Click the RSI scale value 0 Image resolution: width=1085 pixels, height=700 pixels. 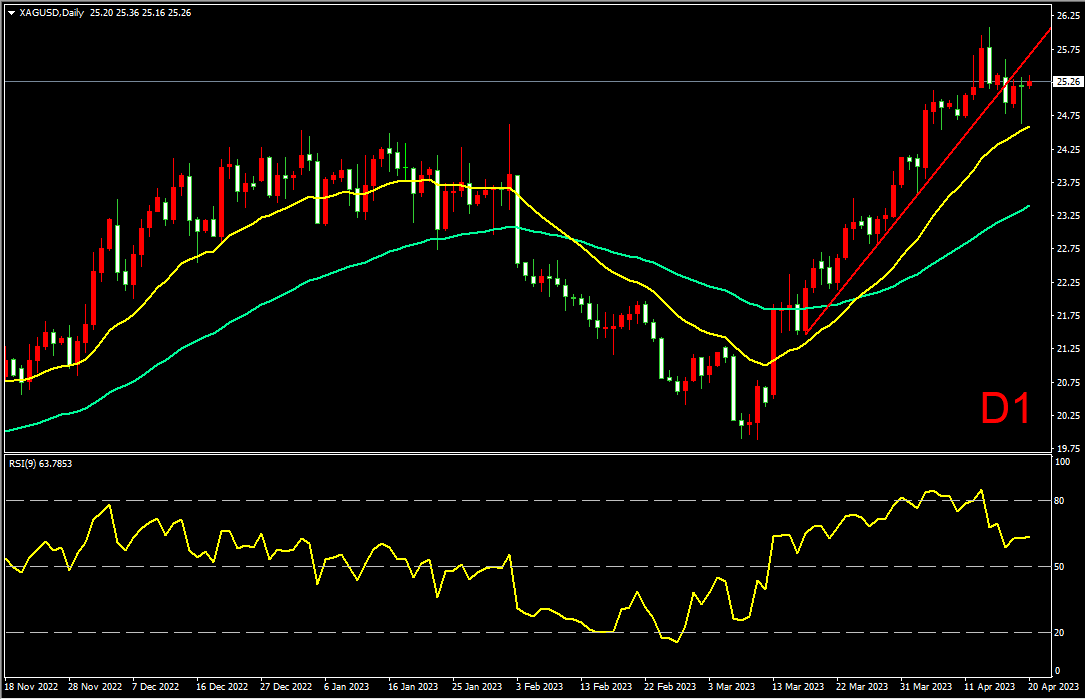tap(1057, 671)
